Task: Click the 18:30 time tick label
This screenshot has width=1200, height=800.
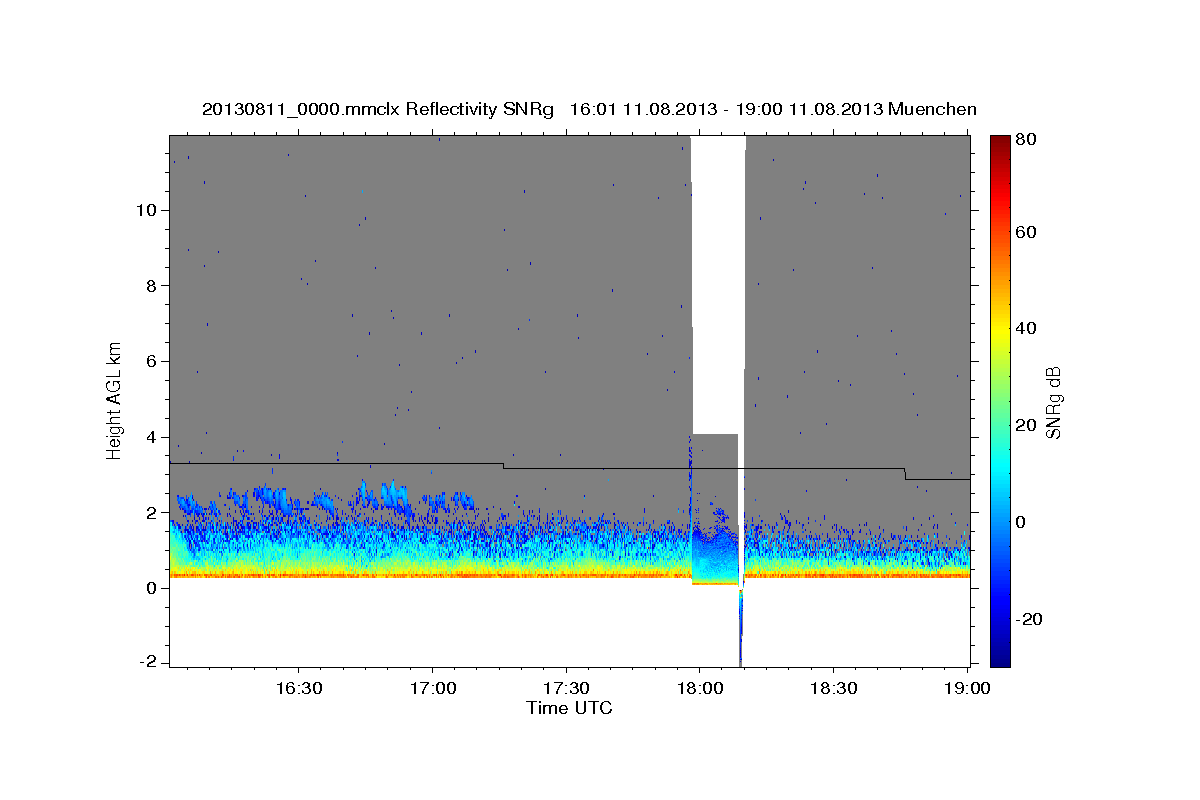Action: click(833, 688)
